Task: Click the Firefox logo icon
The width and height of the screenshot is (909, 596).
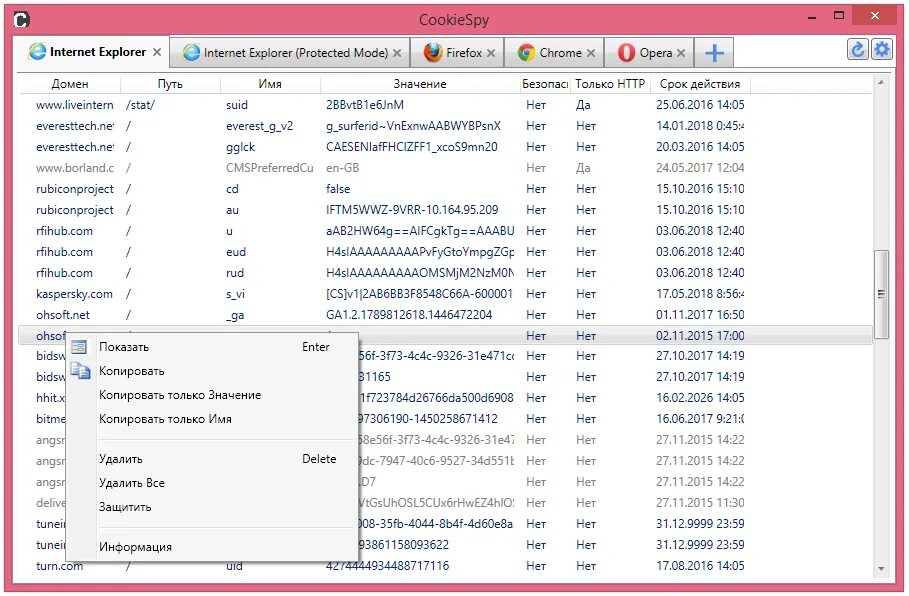Action: (x=432, y=53)
